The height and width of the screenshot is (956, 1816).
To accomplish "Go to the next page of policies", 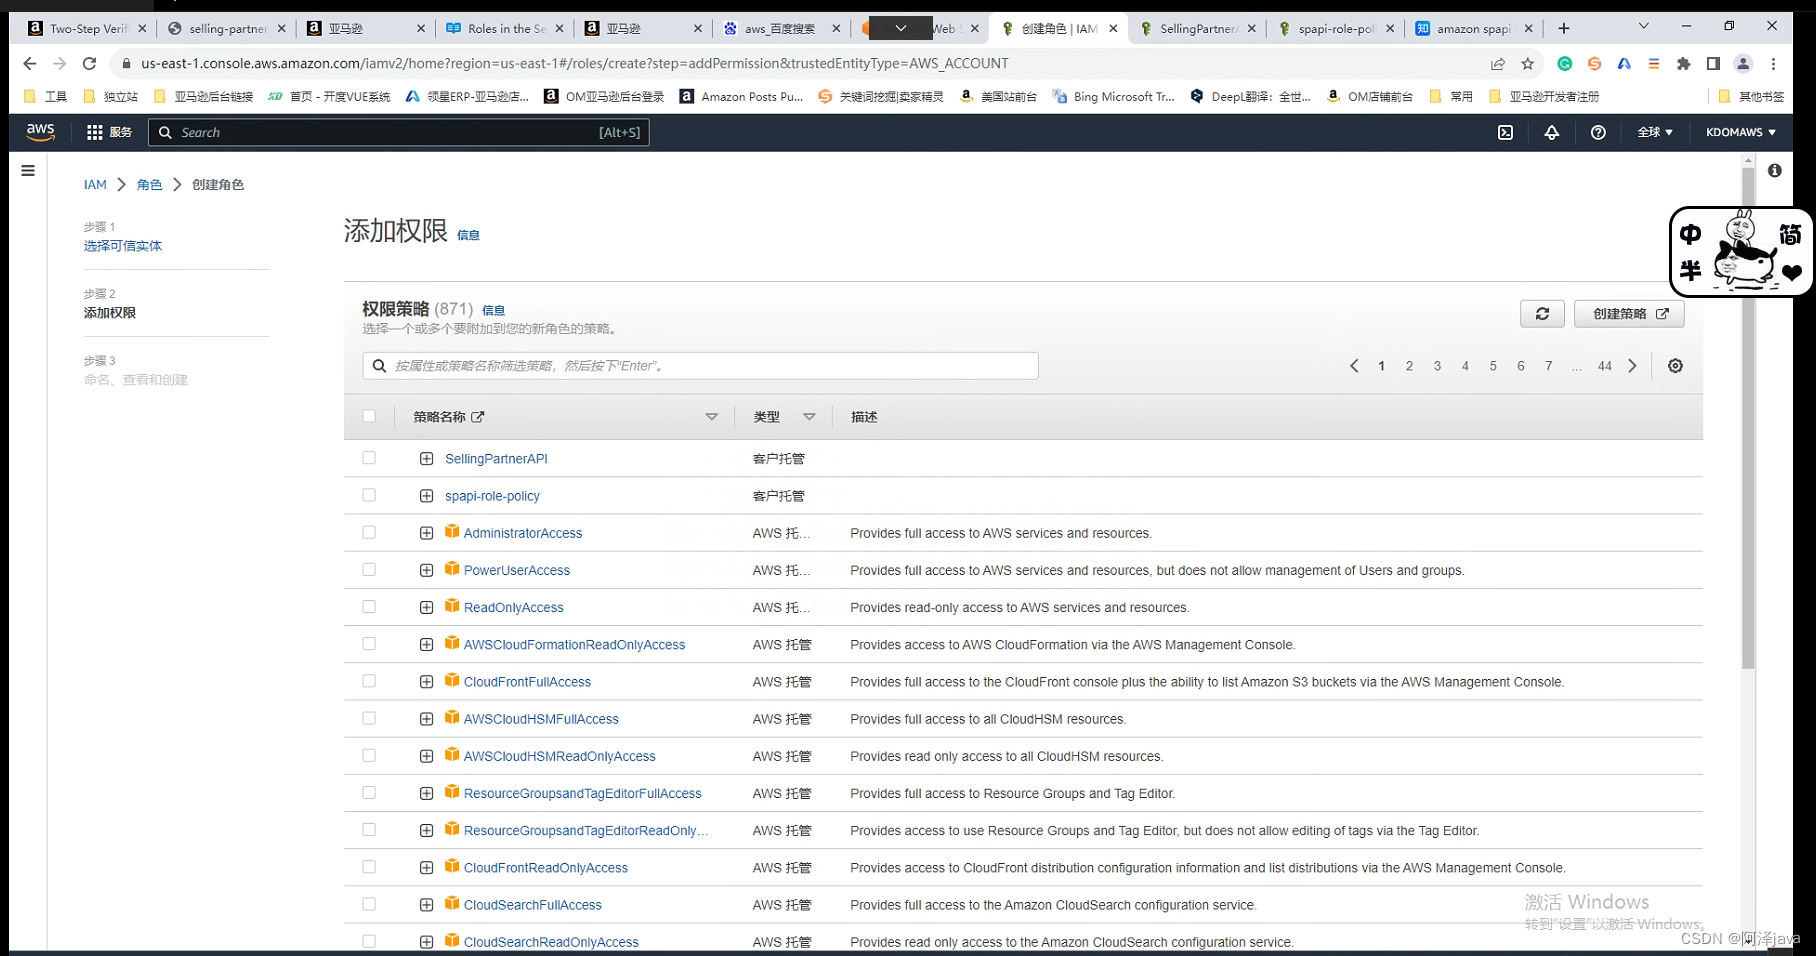I will click(1632, 366).
